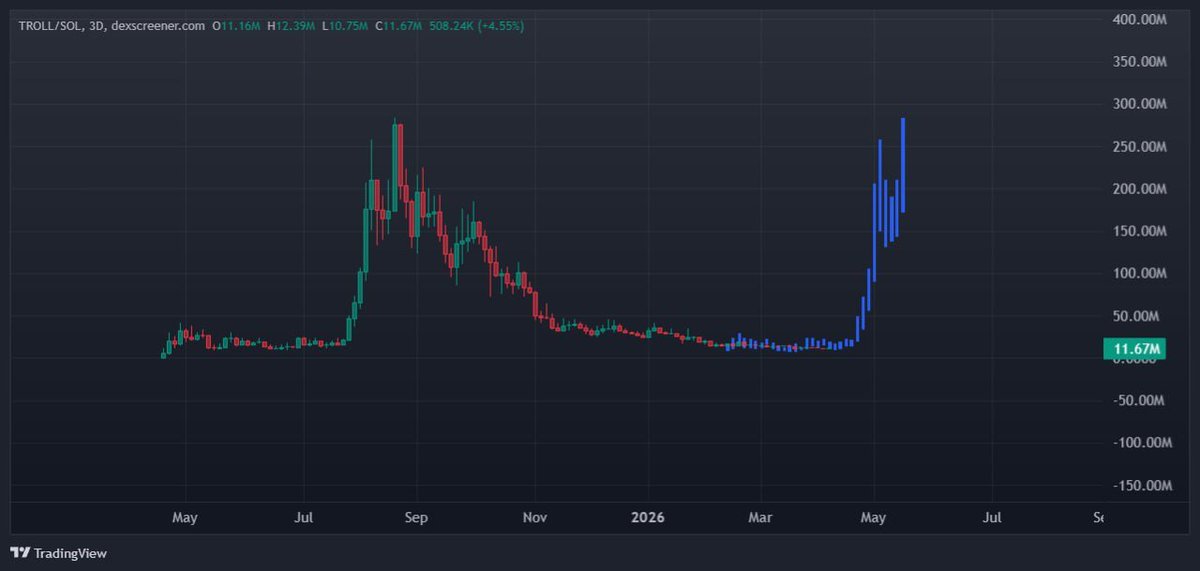This screenshot has width=1200, height=571.
Task: Click the 2026 label on time axis
Action: (x=647, y=518)
